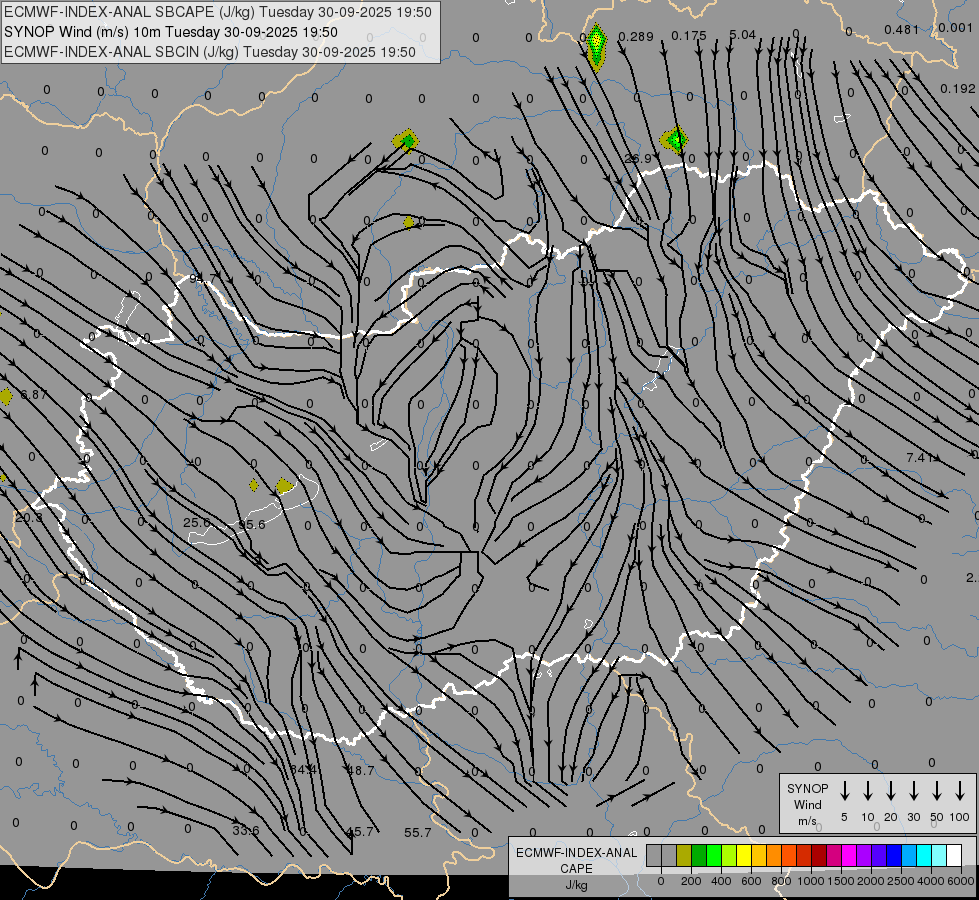Select the SYNOP Wind 10m layer title
The height and width of the screenshot is (900, 979).
pos(177,32)
